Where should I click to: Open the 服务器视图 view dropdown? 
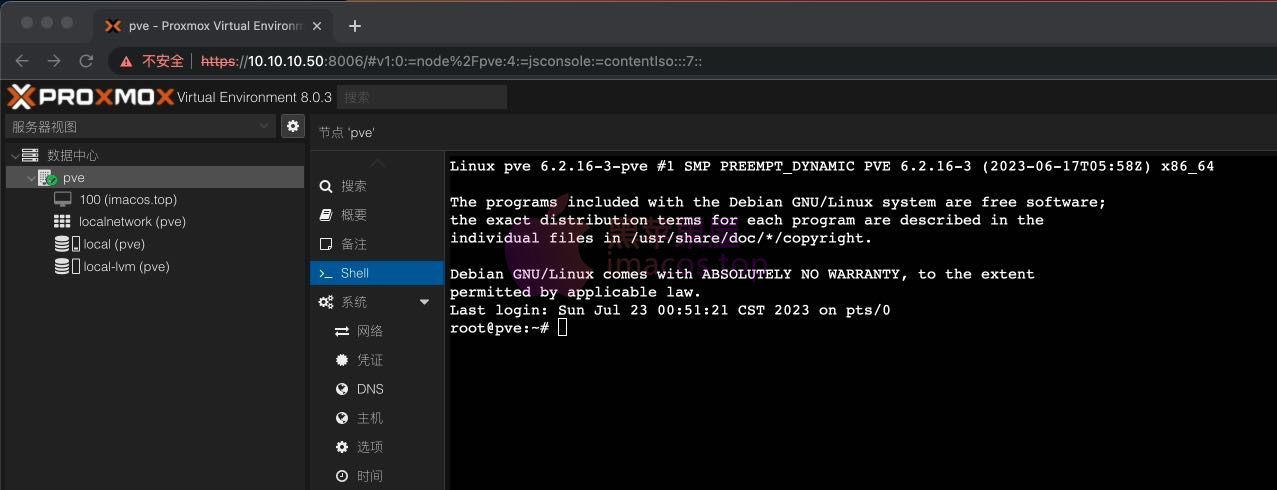click(141, 126)
